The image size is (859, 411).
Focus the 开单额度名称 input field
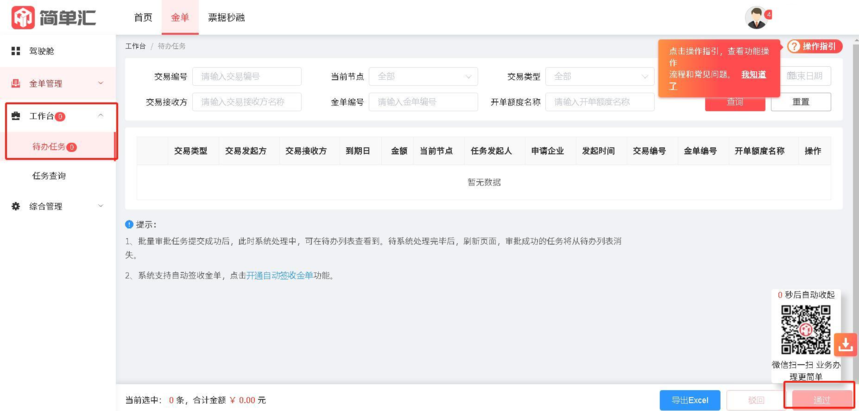click(600, 102)
